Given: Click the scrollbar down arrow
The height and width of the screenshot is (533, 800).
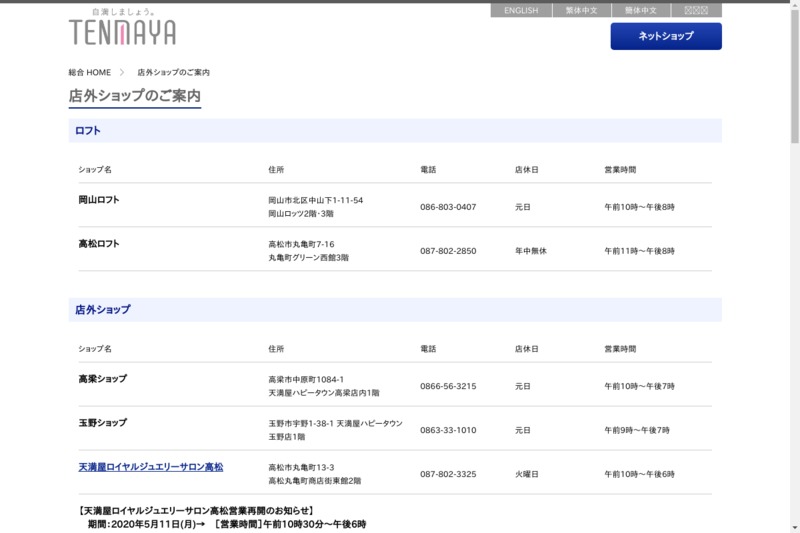Looking at the screenshot, I should click(x=794, y=527).
